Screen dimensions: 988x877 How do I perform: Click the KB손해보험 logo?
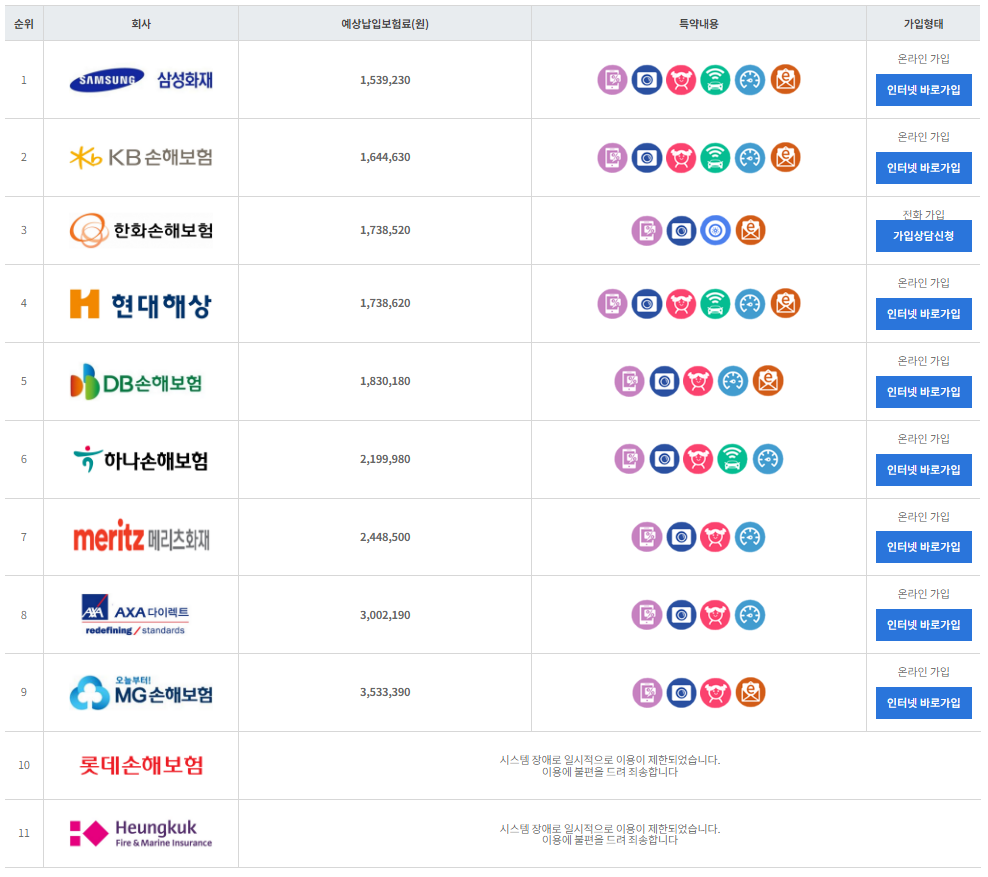click(x=141, y=158)
